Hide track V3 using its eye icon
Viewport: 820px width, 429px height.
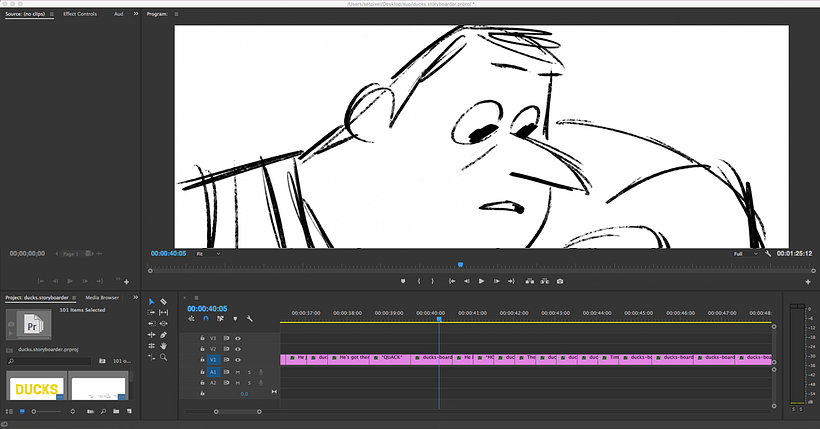point(237,340)
